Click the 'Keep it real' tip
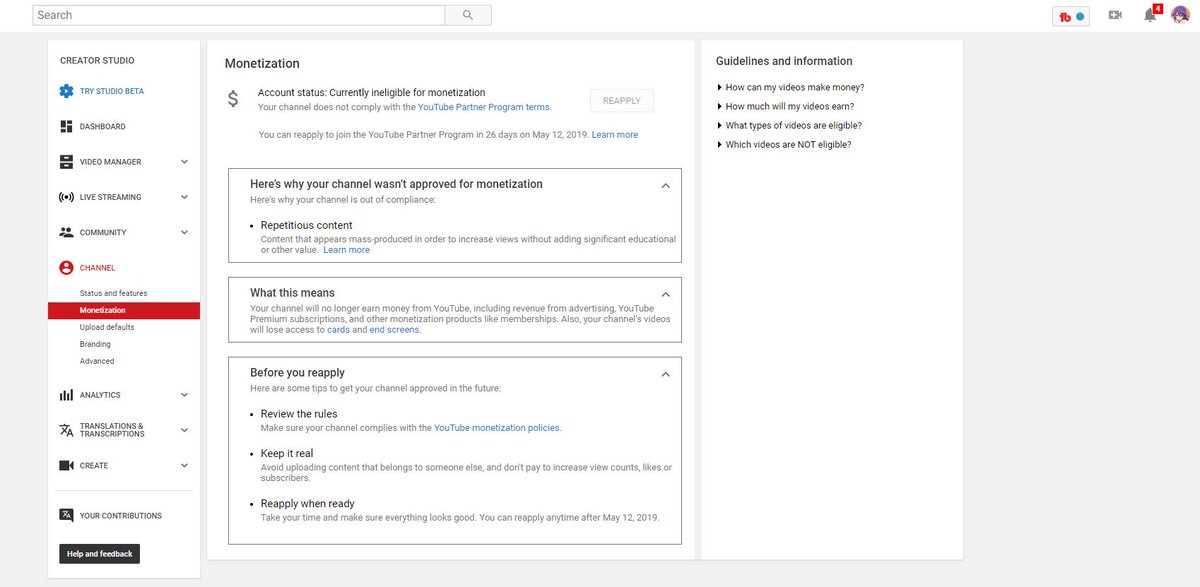1200x587 pixels. click(287, 453)
